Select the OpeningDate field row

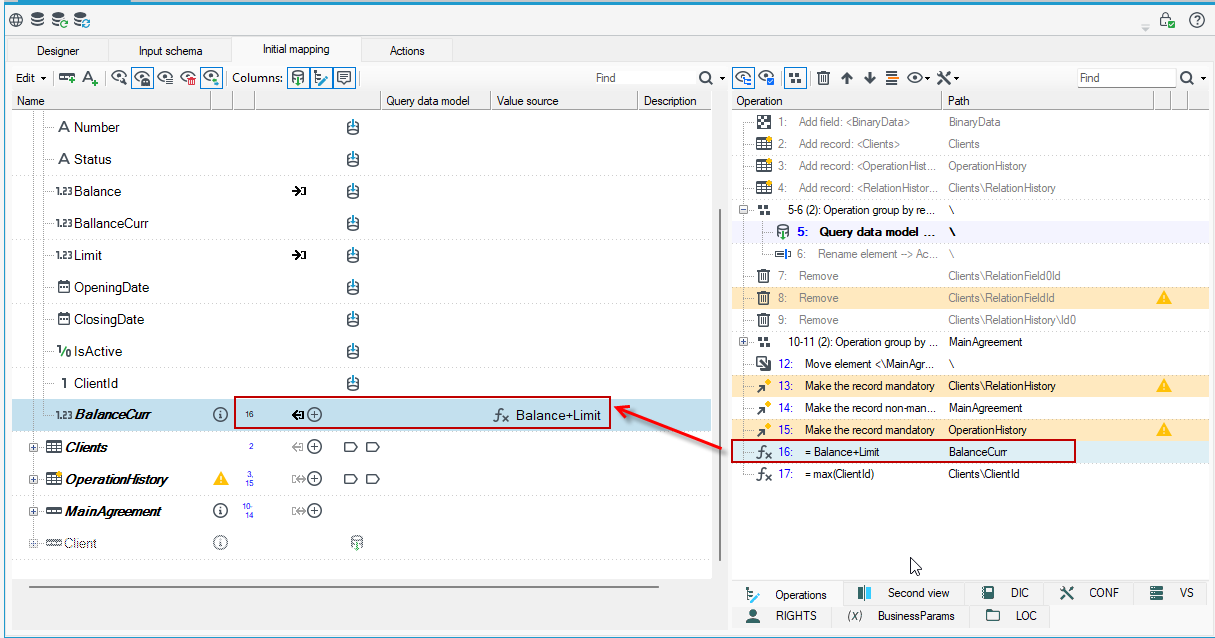coord(361,287)
